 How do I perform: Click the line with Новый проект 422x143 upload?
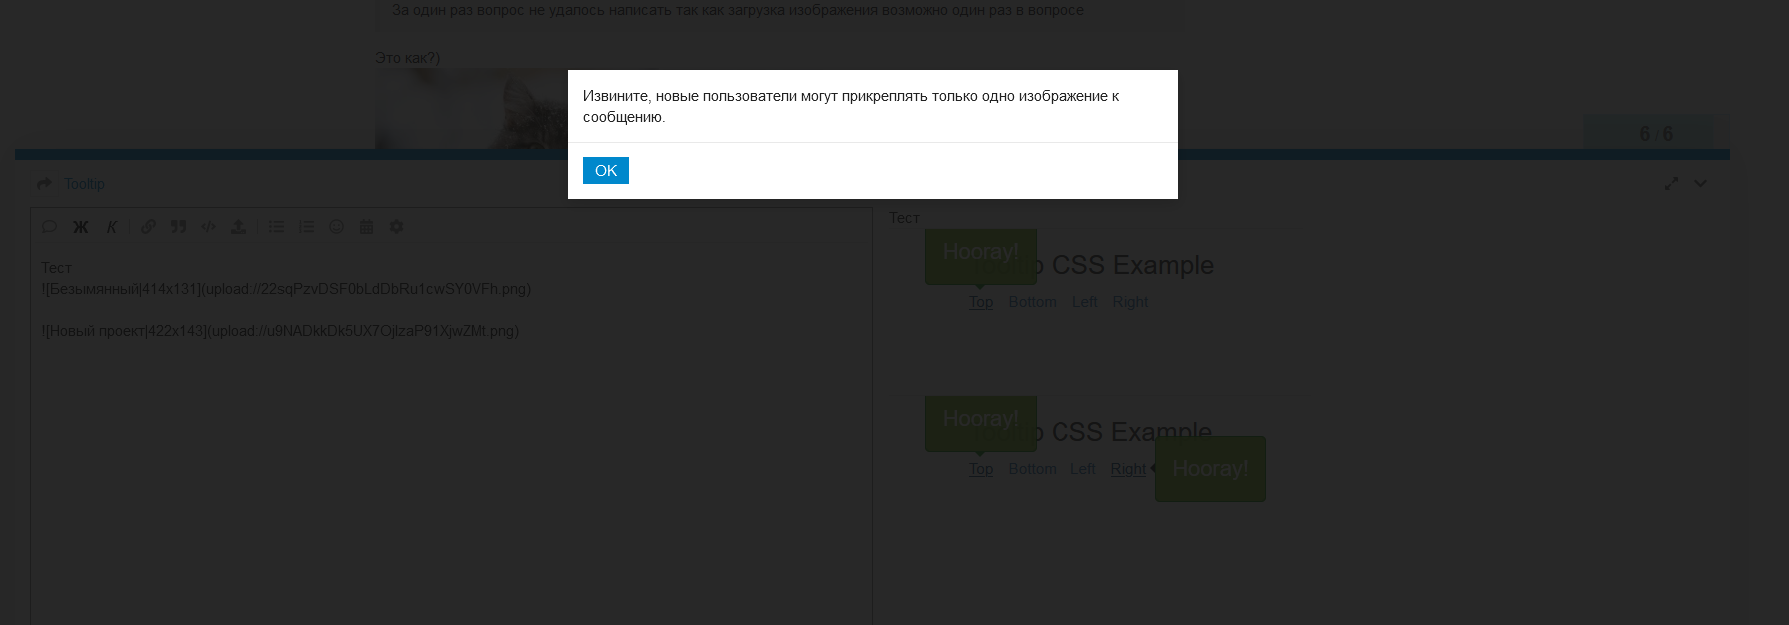[x=280, y=331]
